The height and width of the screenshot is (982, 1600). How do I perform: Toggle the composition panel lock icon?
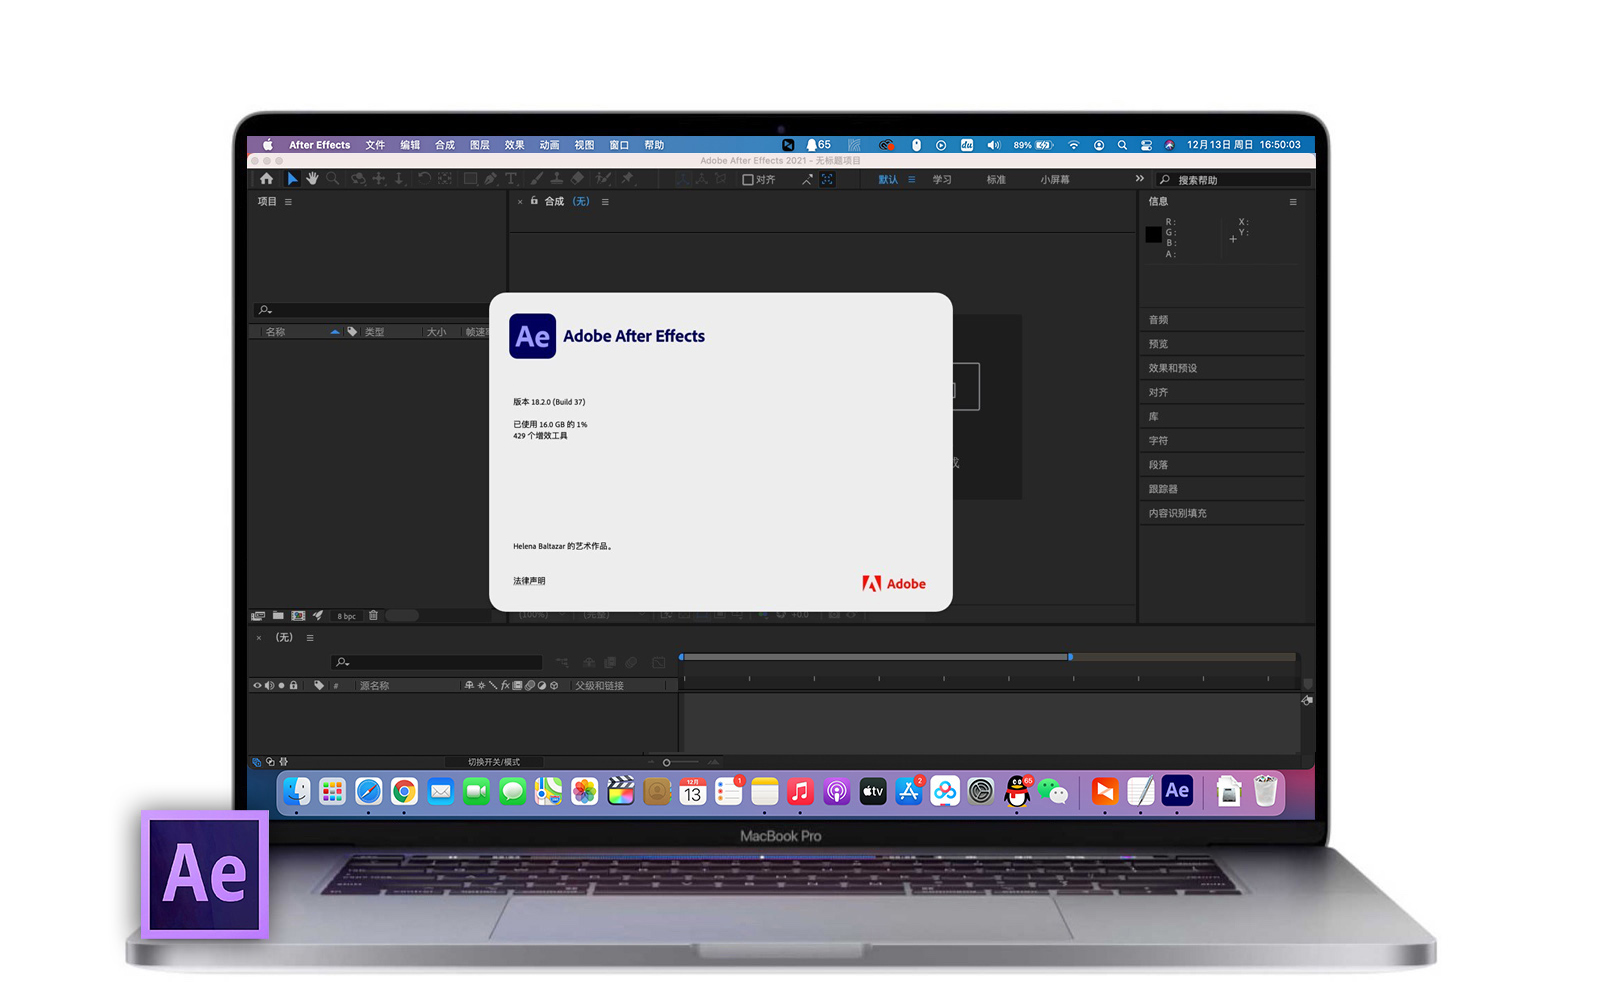click(x=534, y=201)
